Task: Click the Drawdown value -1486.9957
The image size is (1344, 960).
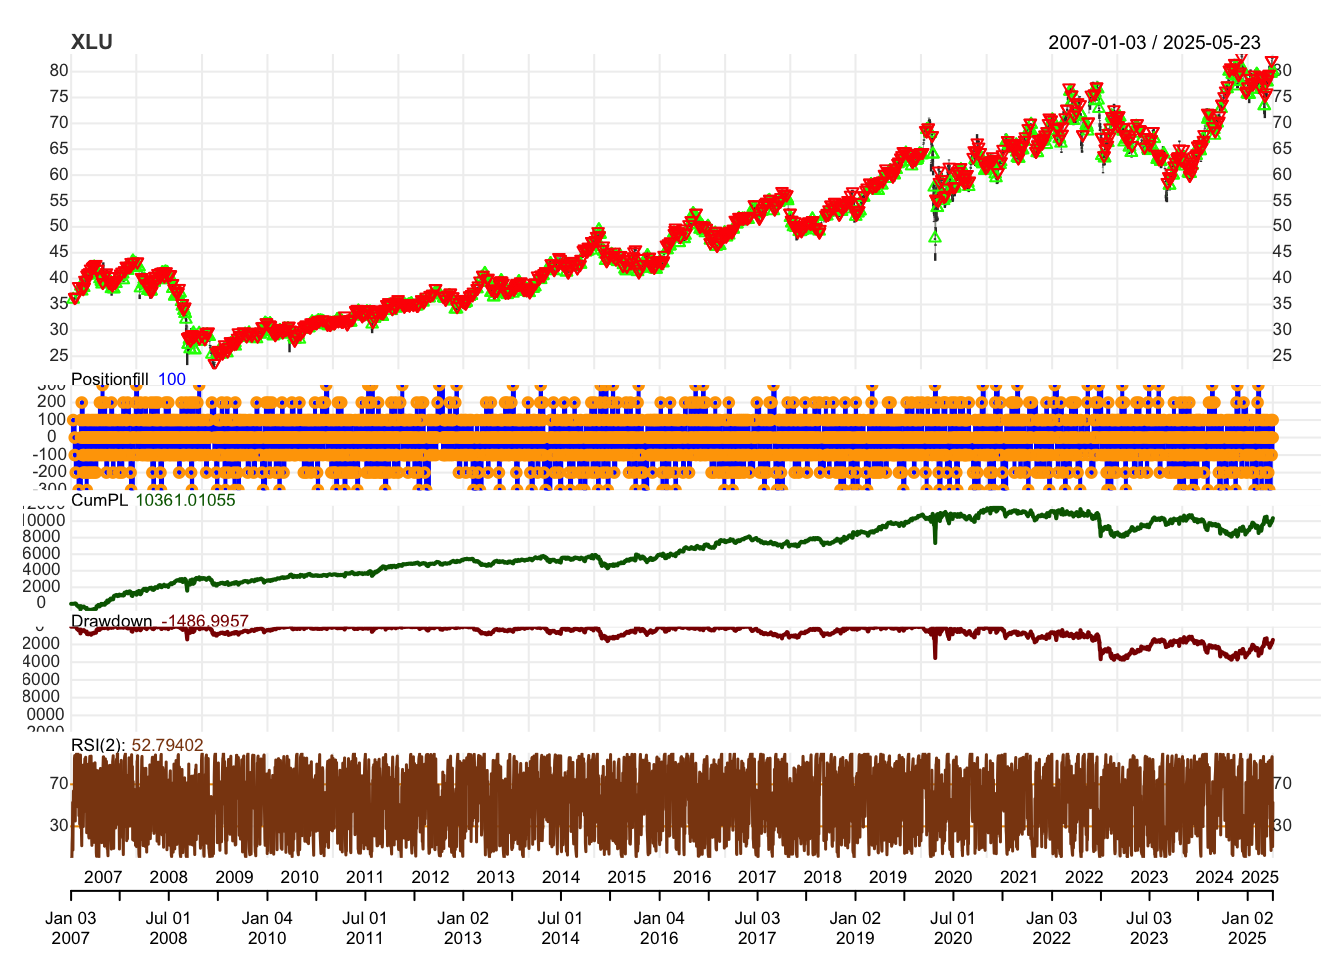Action: click(x=205, y=621)
